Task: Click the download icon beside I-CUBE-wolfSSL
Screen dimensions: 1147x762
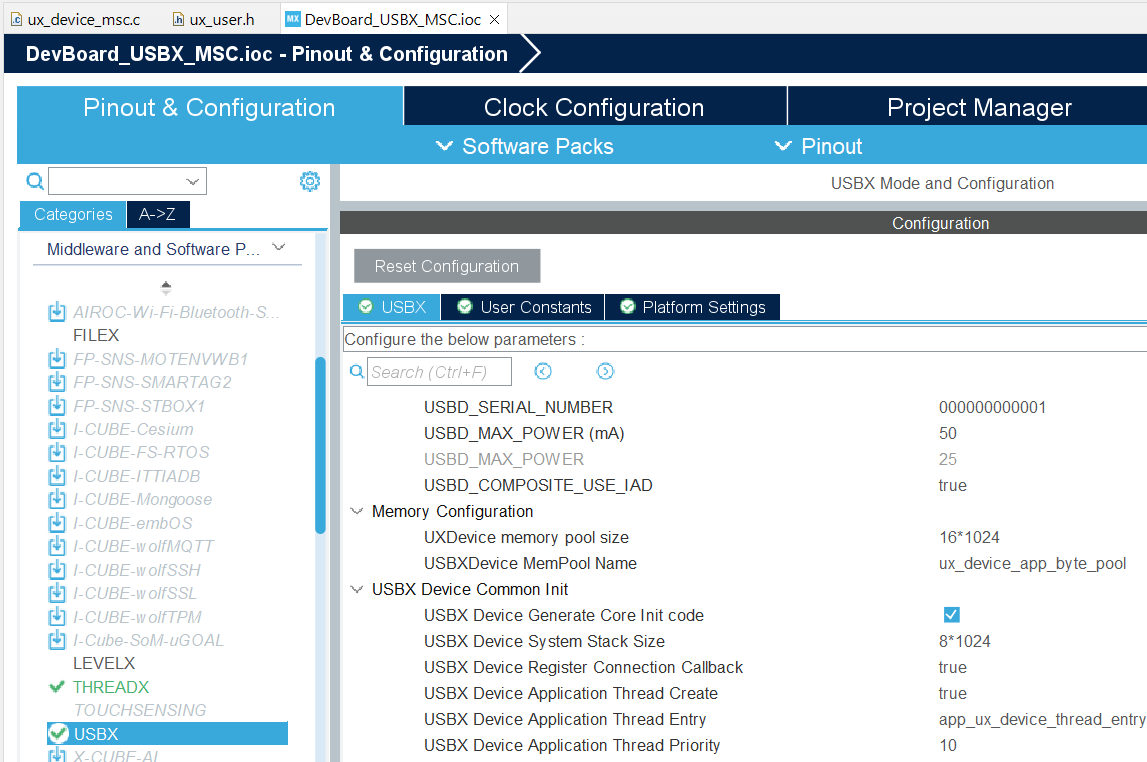Action: click(x=56, y=593)
